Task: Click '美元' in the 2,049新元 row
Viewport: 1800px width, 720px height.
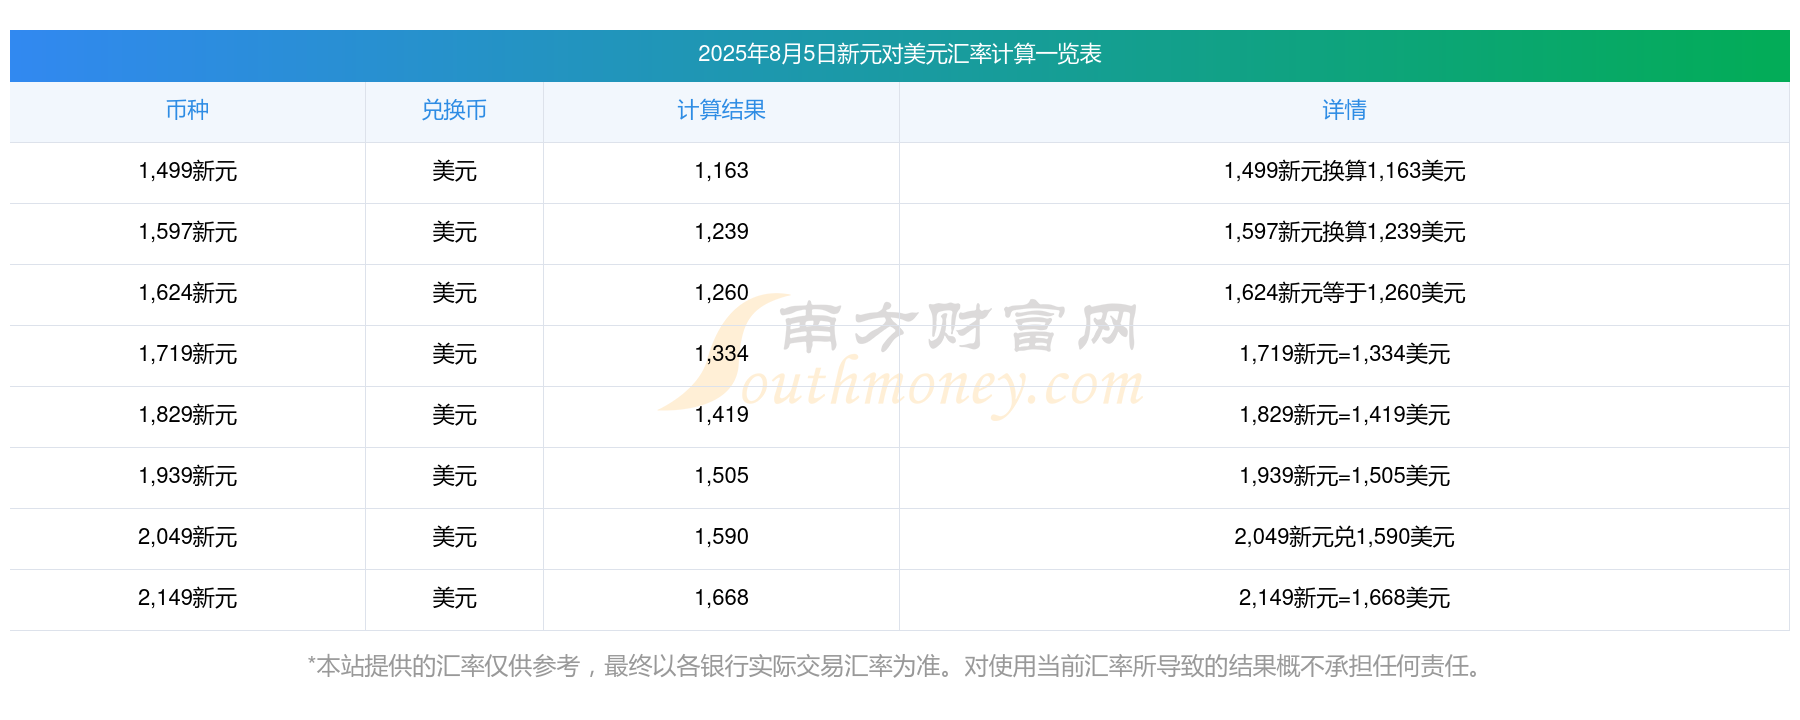Action: point(454,538)
